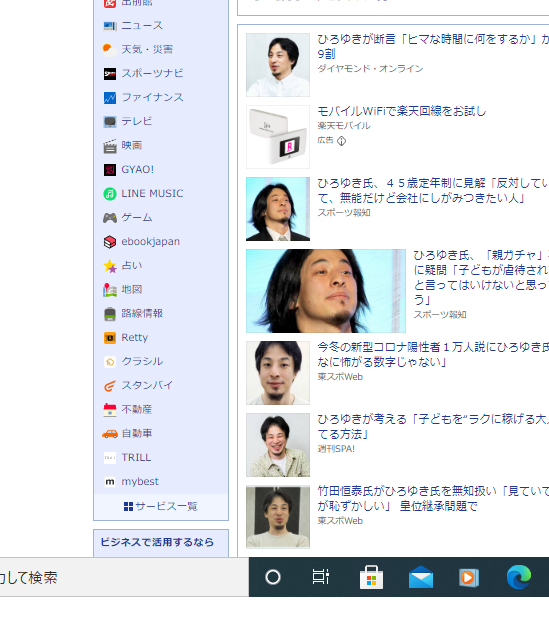Click the 不動産 text label
This screenshot has width=549, height=641.
pos(137,410)
